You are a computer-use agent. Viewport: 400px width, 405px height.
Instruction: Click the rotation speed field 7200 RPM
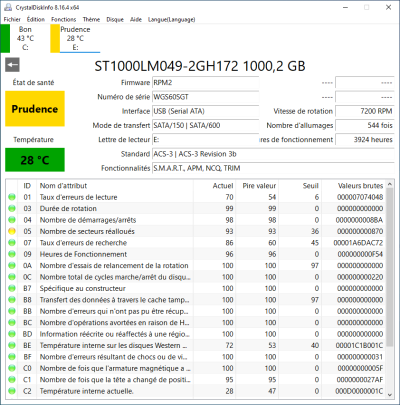pos(365,111)
